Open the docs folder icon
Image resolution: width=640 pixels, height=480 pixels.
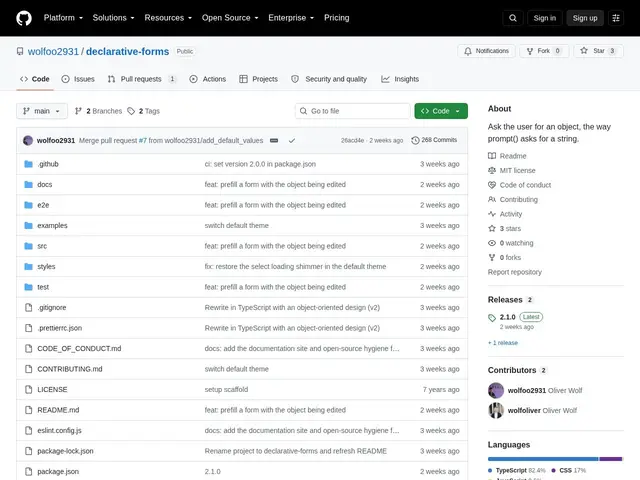28,184
